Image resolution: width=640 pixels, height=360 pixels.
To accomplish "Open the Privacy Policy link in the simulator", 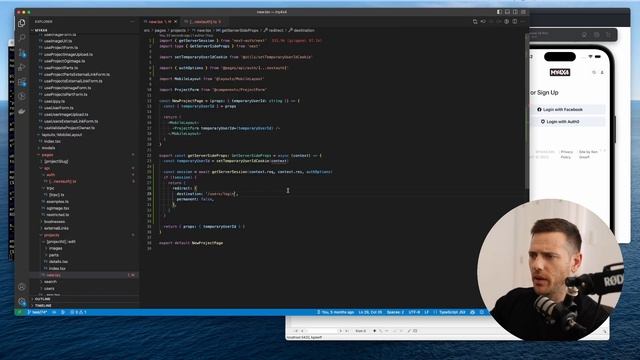I will pos(567,154).
